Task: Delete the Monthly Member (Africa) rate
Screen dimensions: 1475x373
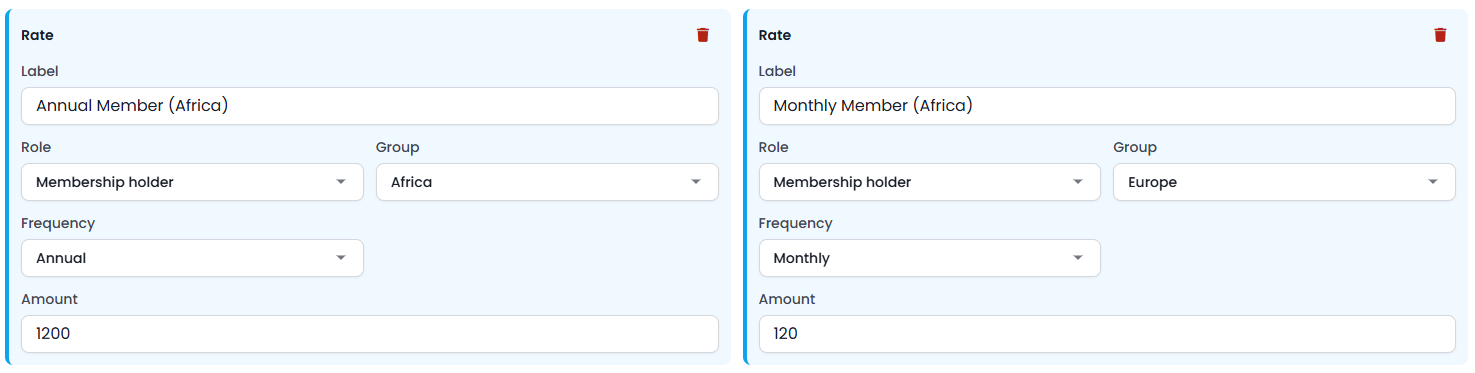Action: [1440, 35]
